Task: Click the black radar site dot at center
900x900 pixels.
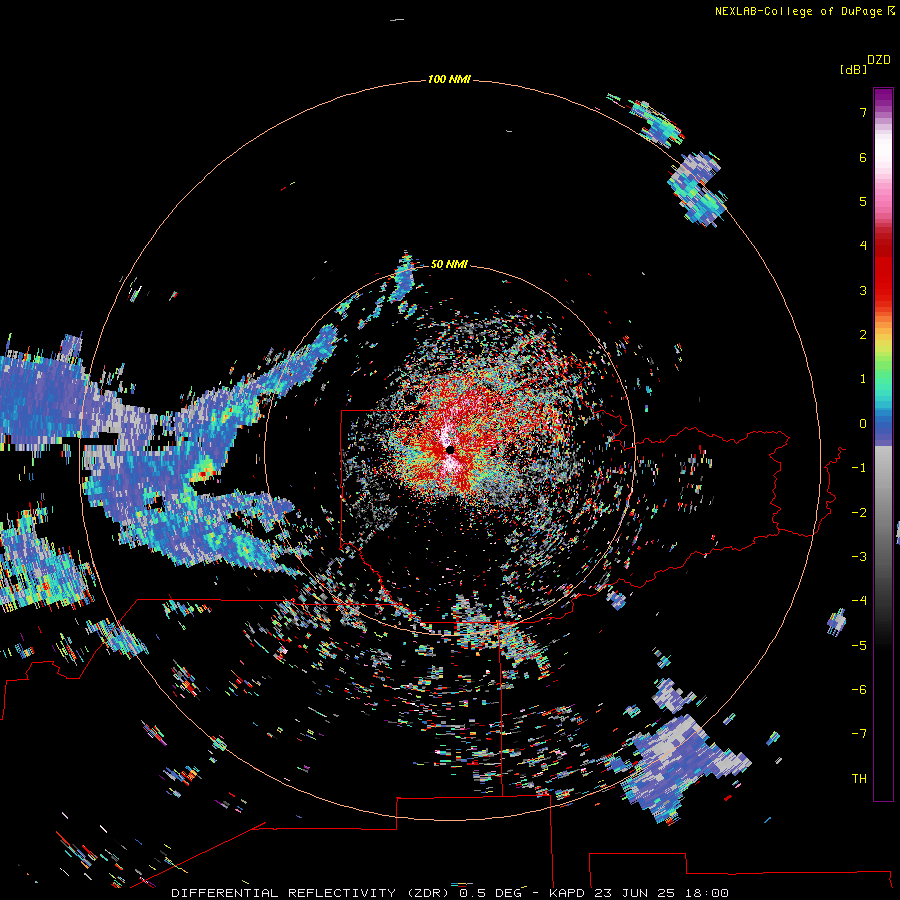Action: tap(450, 450)
